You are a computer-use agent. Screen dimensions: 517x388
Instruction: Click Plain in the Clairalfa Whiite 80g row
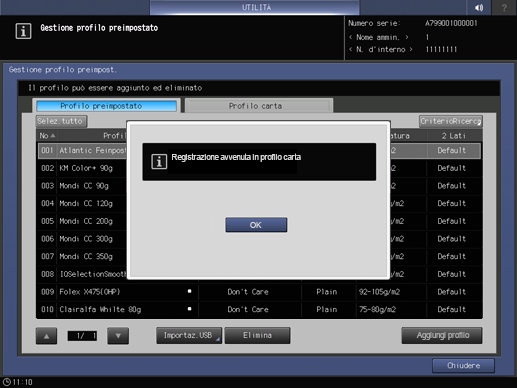click(327, 310)
